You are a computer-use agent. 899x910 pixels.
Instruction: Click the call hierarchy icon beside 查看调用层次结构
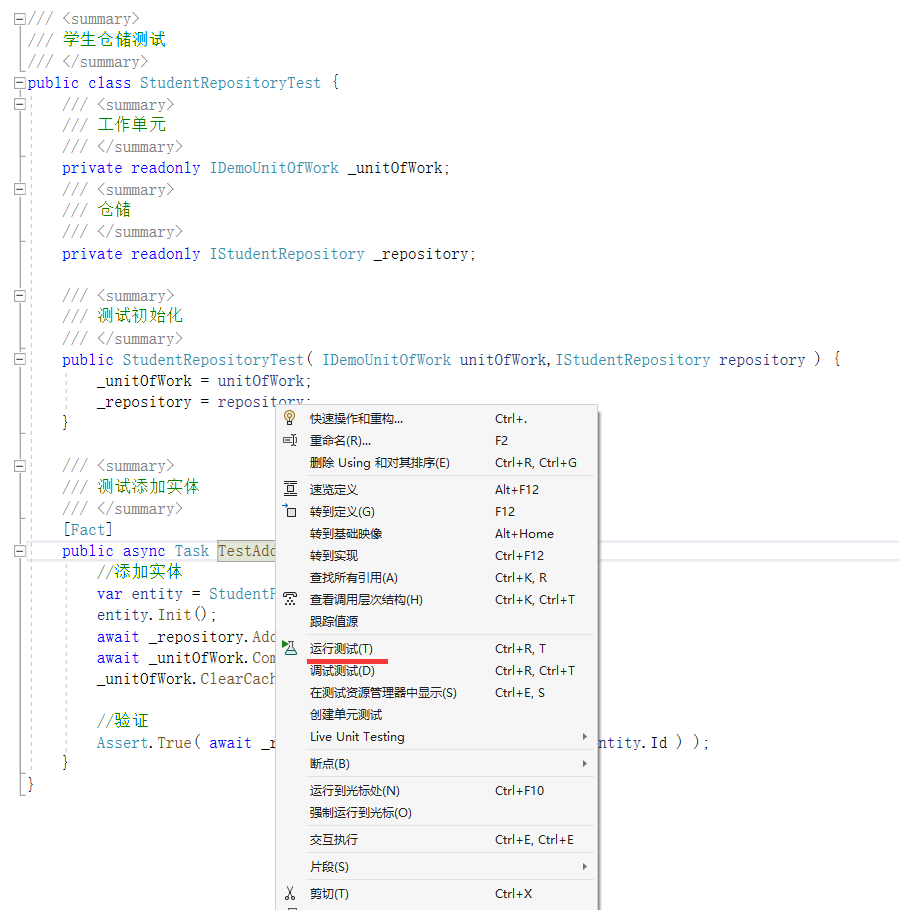290,599
